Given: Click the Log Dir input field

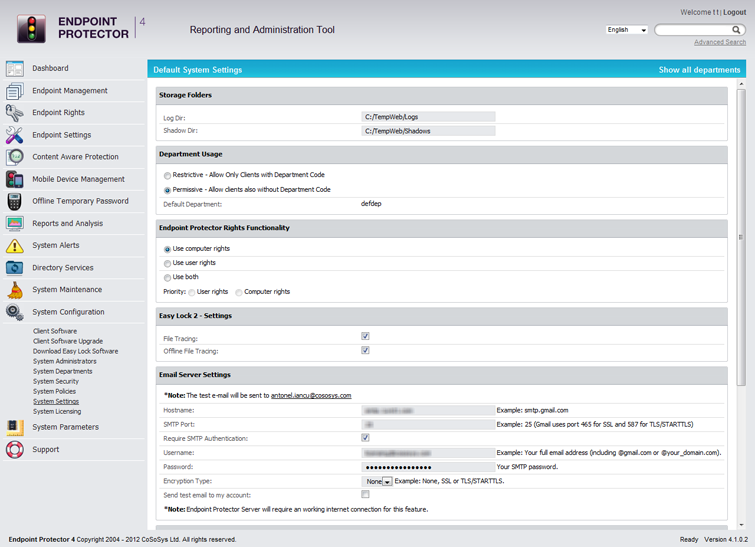Looking at the screenshot, I should (428, 117).
